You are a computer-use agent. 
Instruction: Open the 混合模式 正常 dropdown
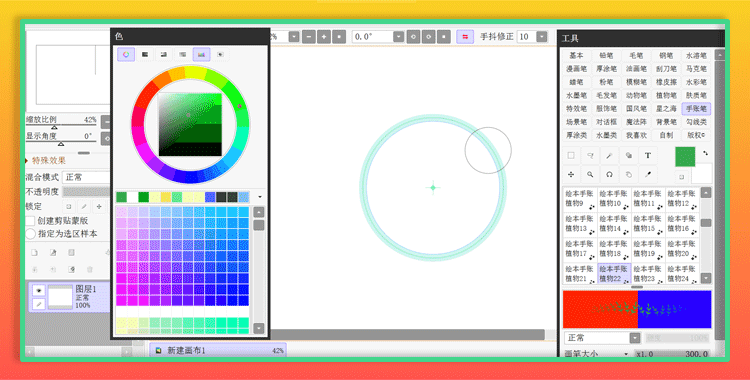pyautogui.click(x=86, y=177)
